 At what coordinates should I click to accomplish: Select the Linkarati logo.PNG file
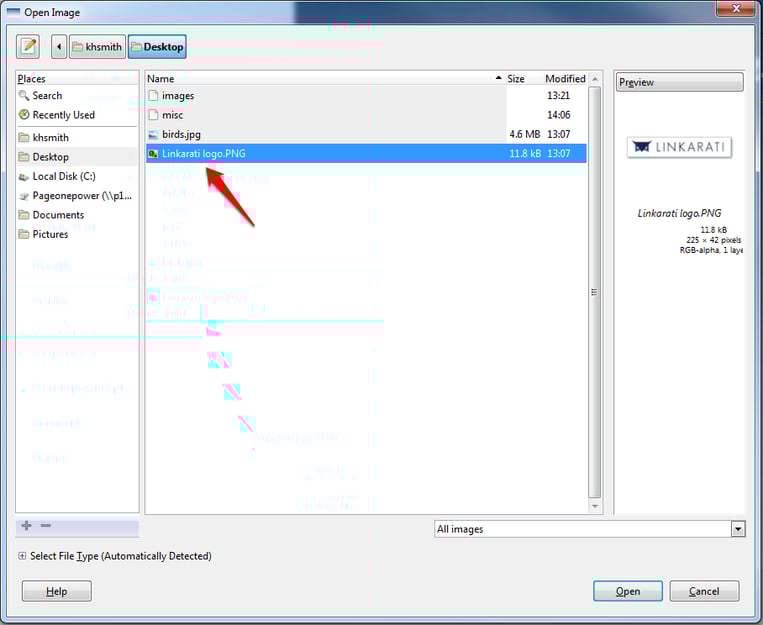point(366,153)
